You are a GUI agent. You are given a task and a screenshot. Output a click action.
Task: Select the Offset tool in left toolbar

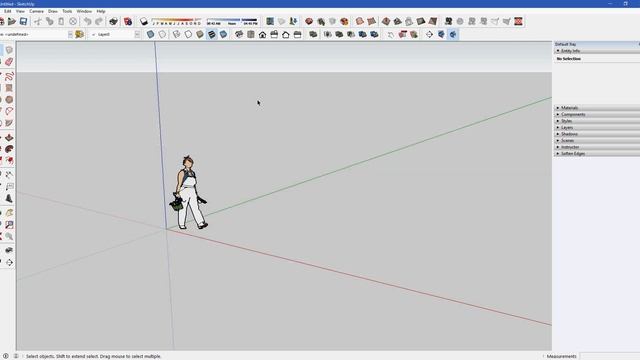pos(9,161)
